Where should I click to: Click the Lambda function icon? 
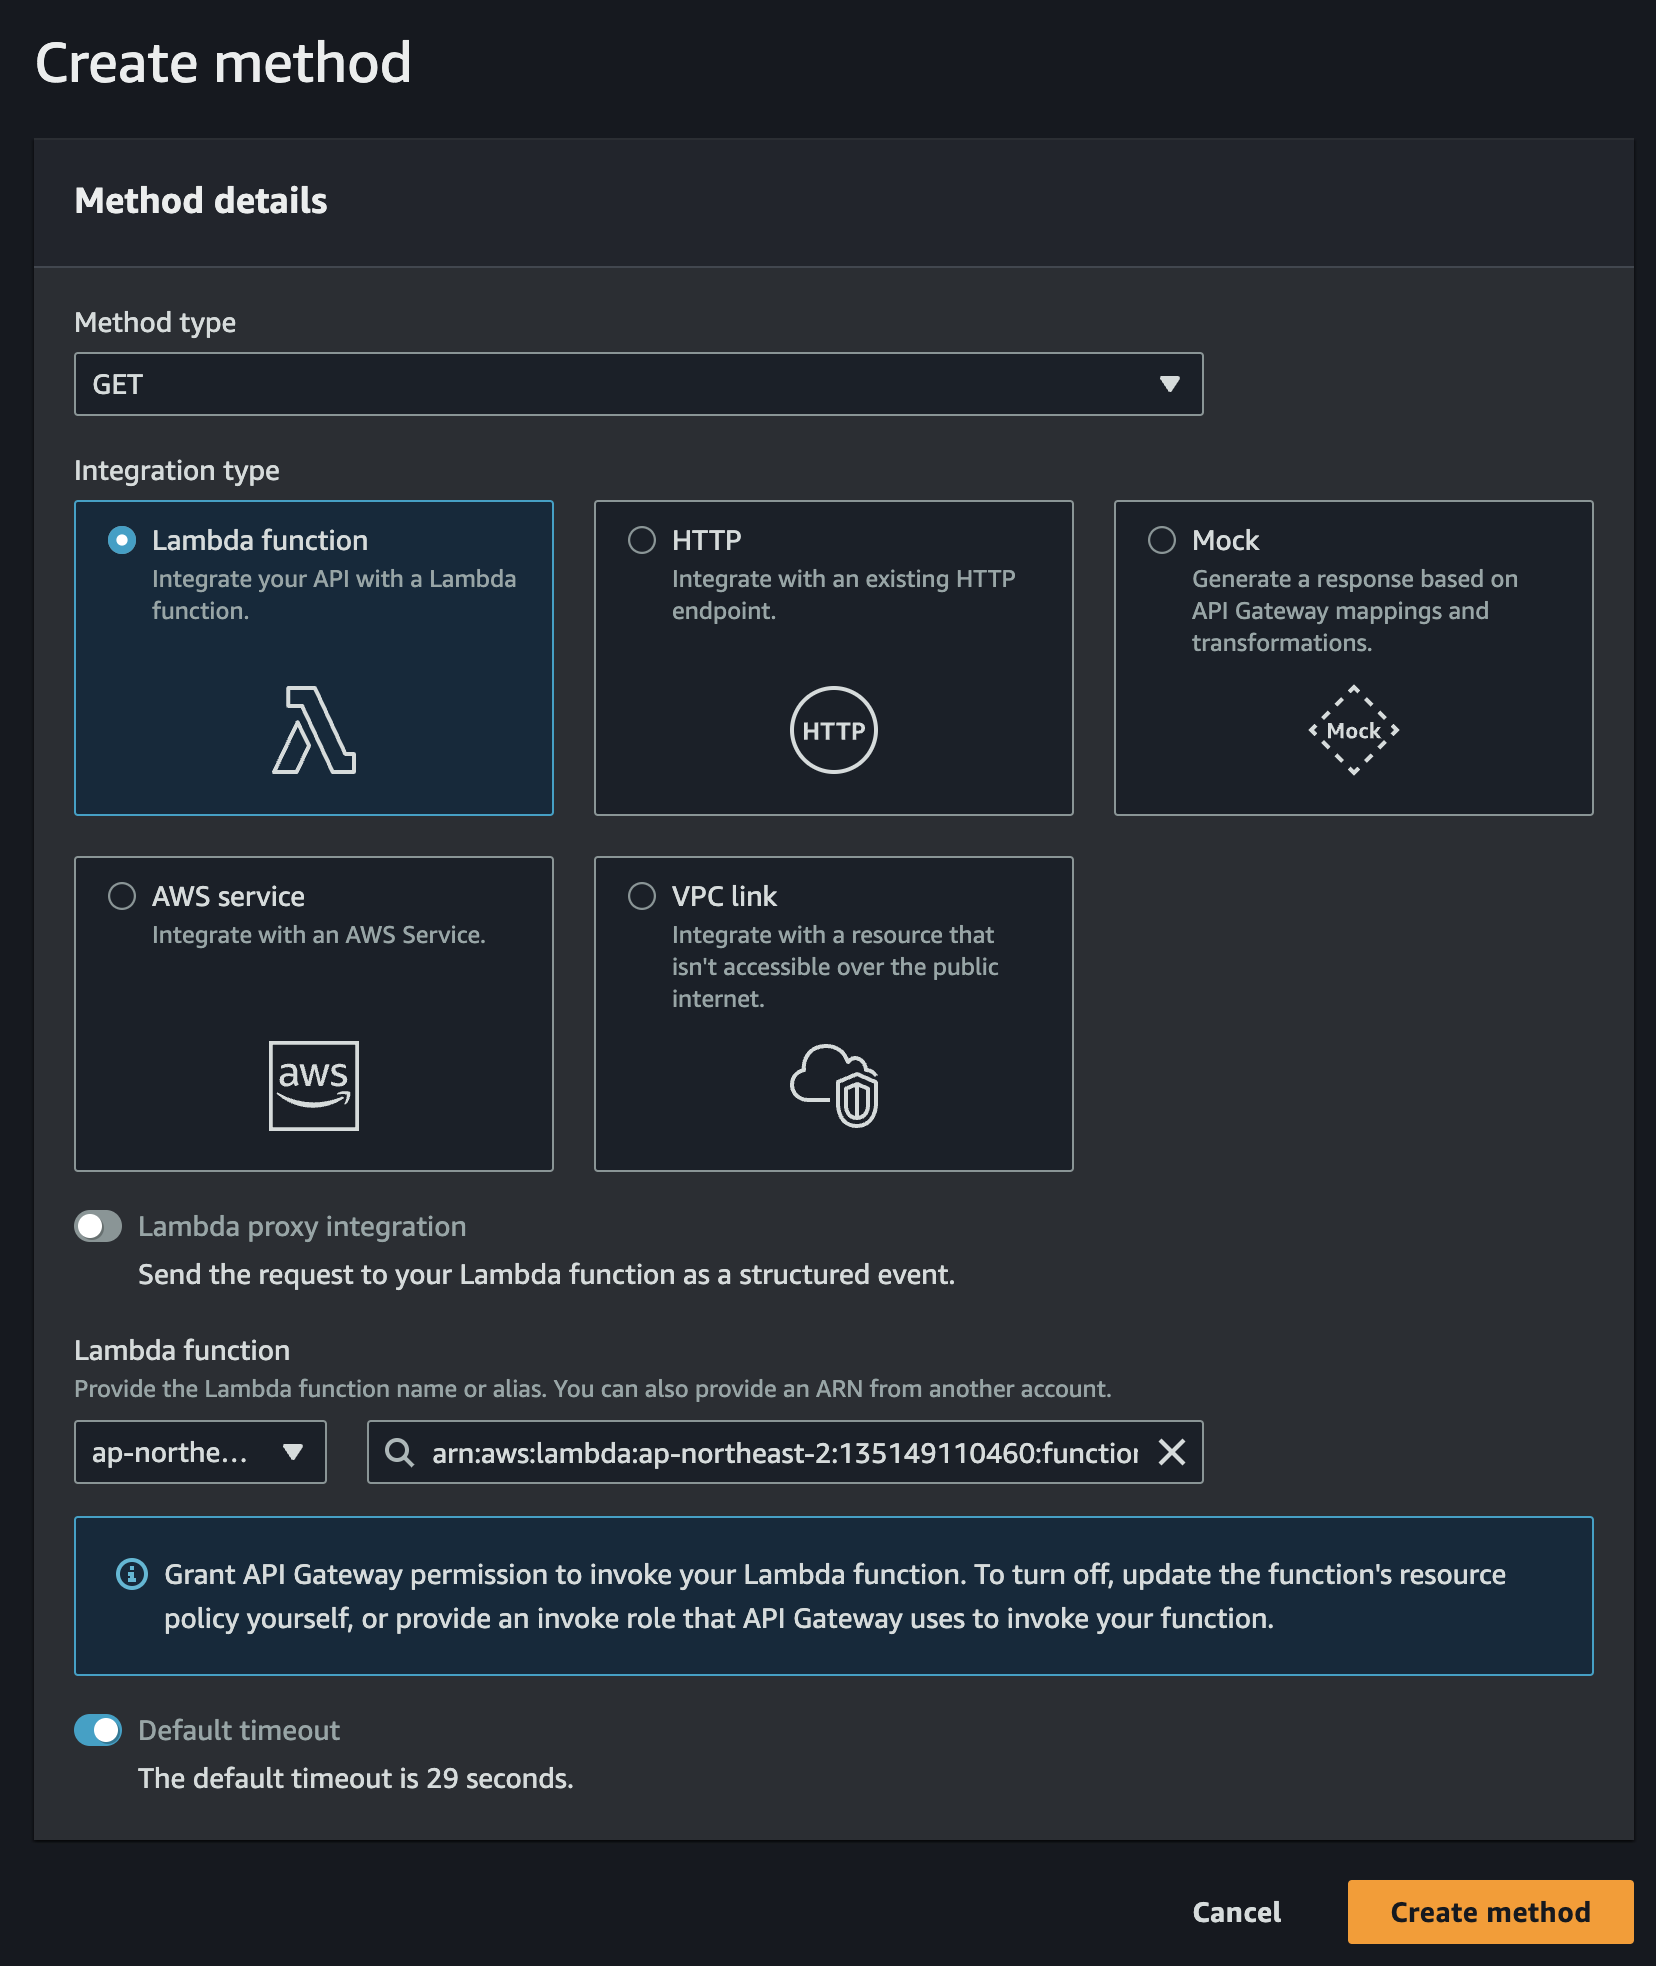(x=314, y=730)
